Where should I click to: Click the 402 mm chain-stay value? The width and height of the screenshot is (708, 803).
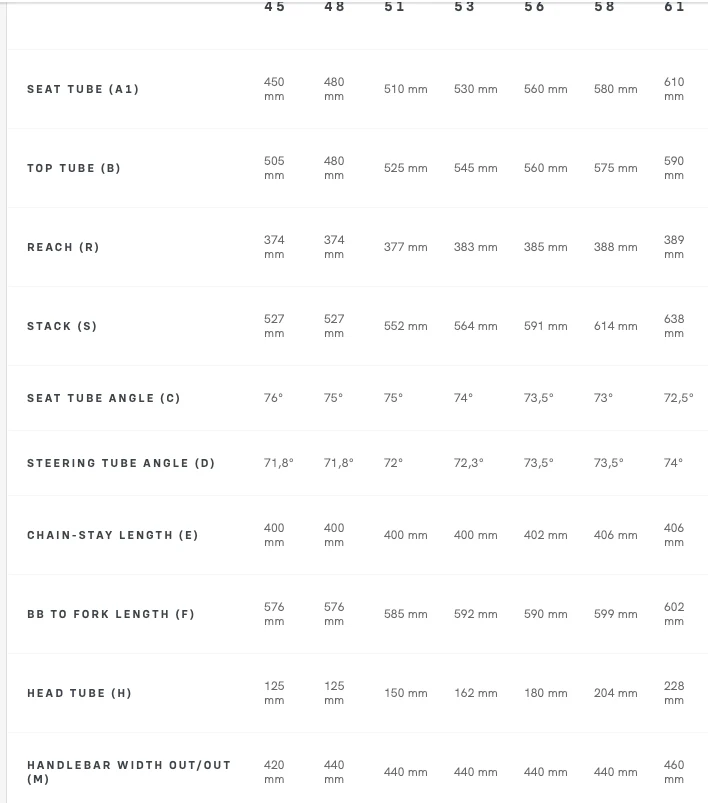[x=546, y=535]
